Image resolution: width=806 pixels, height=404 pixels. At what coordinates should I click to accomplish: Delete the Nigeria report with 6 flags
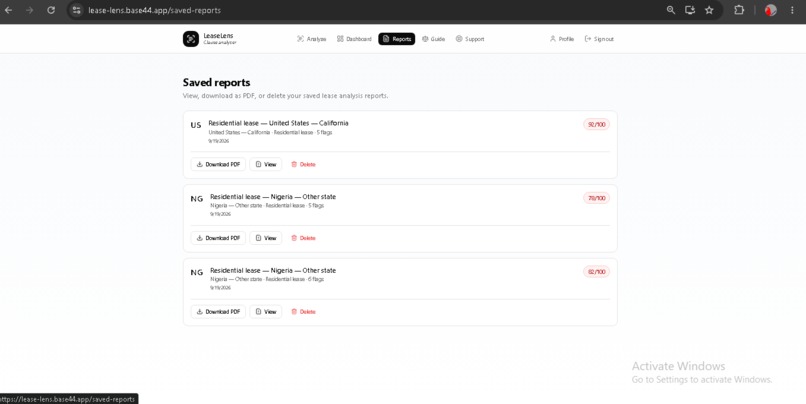pos(303,311)
